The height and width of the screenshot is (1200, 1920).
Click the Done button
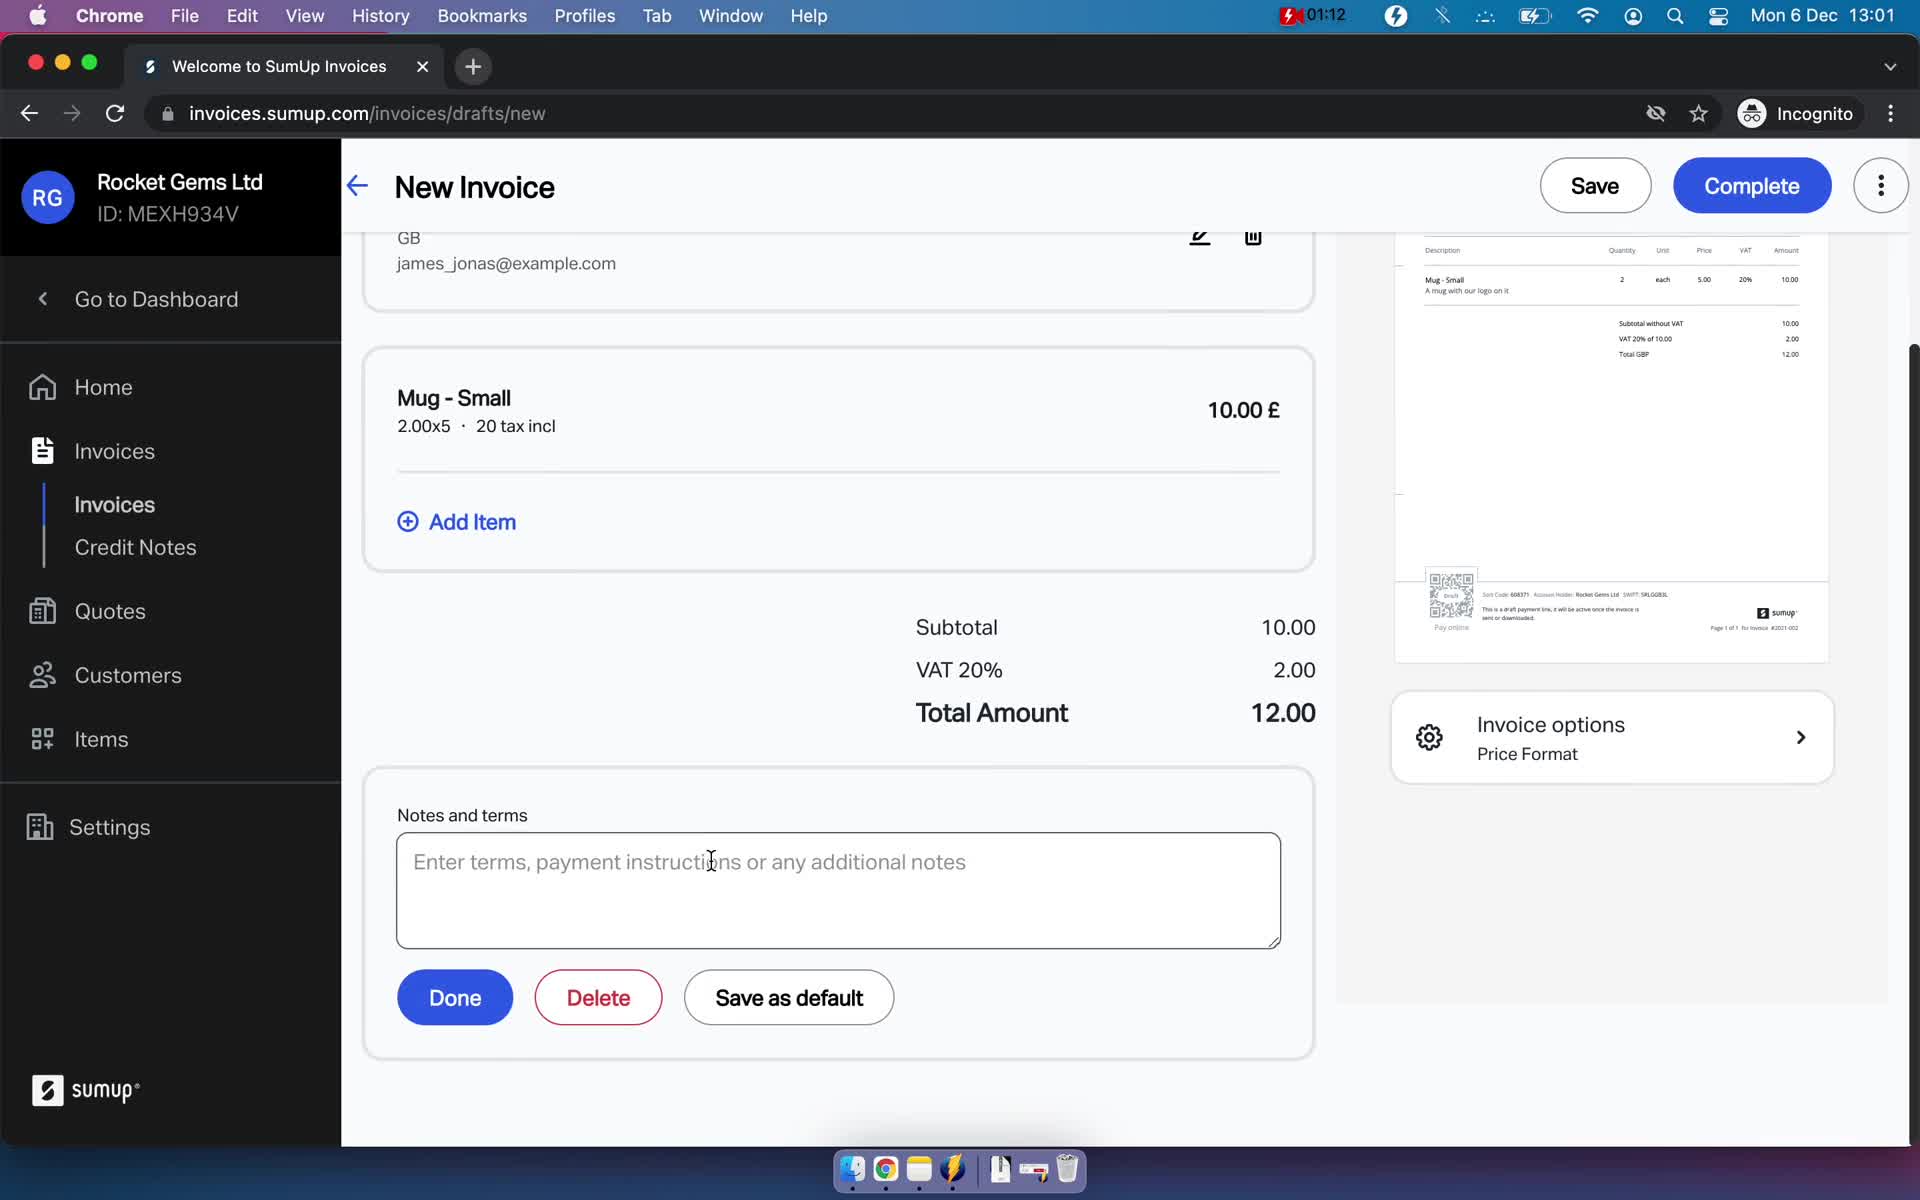click(x=453, y=998)
